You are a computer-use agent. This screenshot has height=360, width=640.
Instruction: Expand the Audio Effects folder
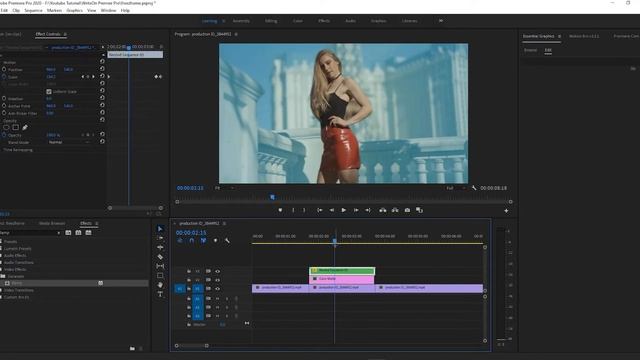[x=15, y=256]
